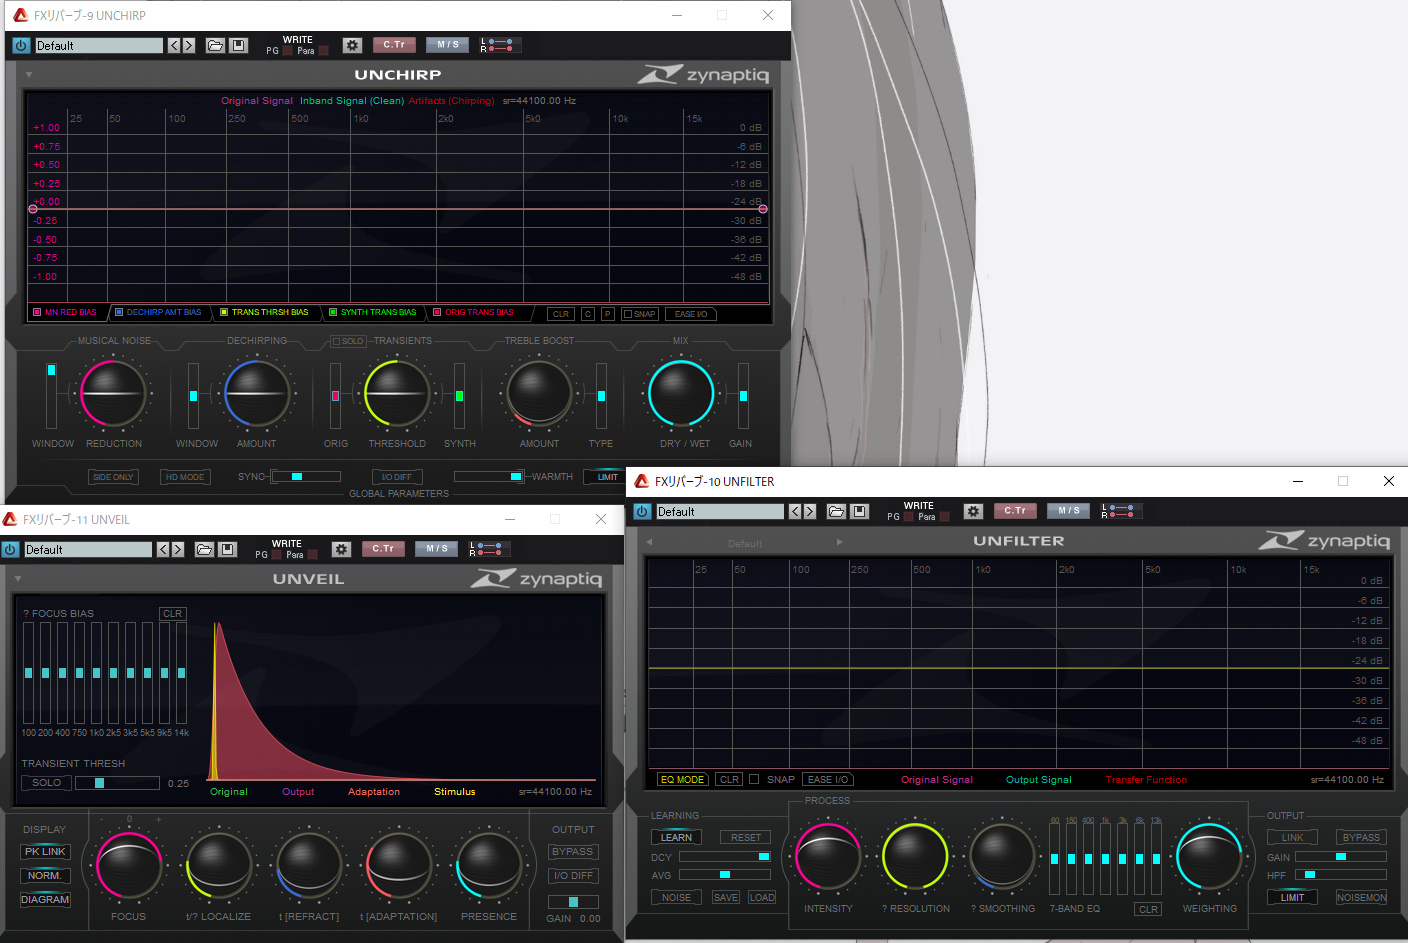Click WEIGHTING knob in UNFILTER

[1210, 857]
